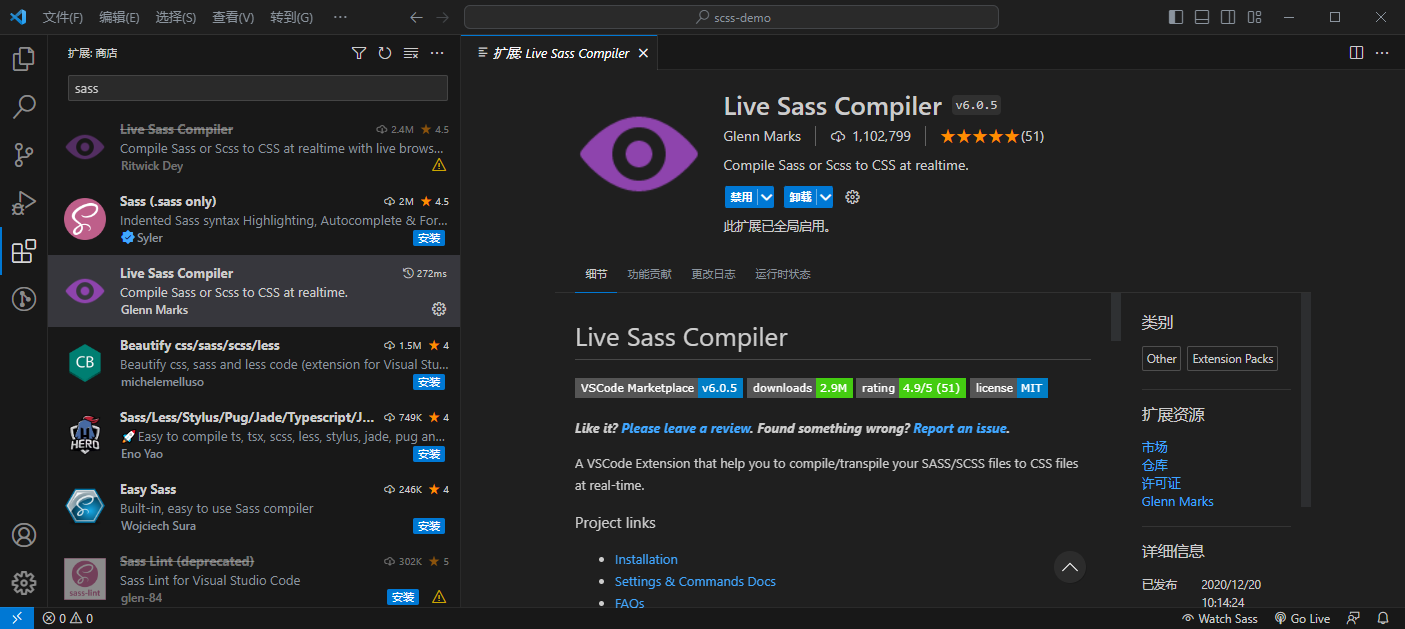This screenshot has width=1405, height=629.
Task: Click warning icon on Ritwick Dey extension
Action: [x=438, y=165]
